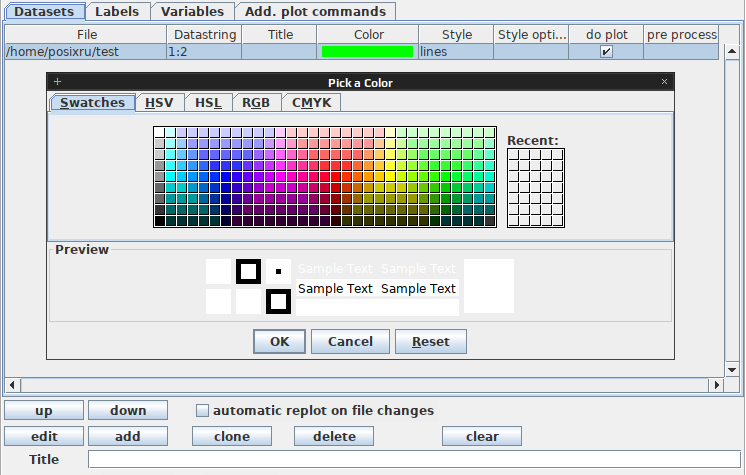This screenshot has height=475, width=746.
Task: Open the HSV color tab
Action: 159,103
